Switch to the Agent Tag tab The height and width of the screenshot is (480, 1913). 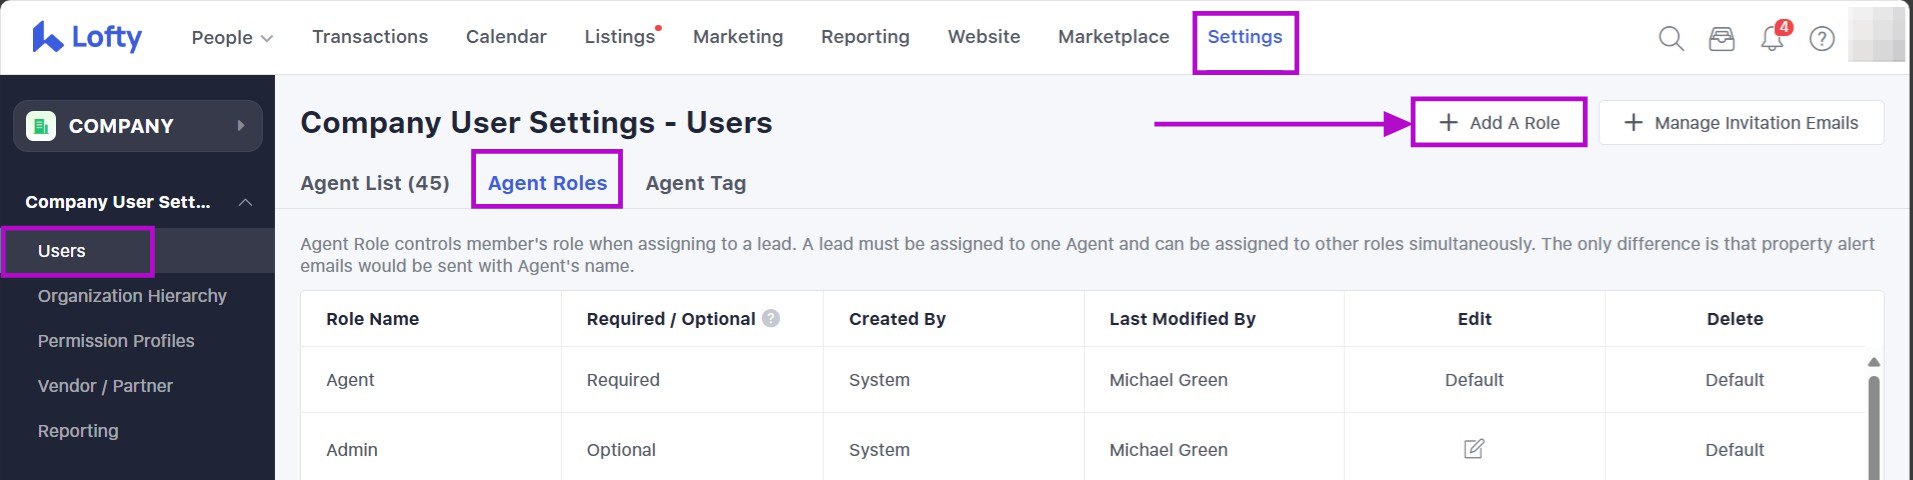tap(696, 183)
